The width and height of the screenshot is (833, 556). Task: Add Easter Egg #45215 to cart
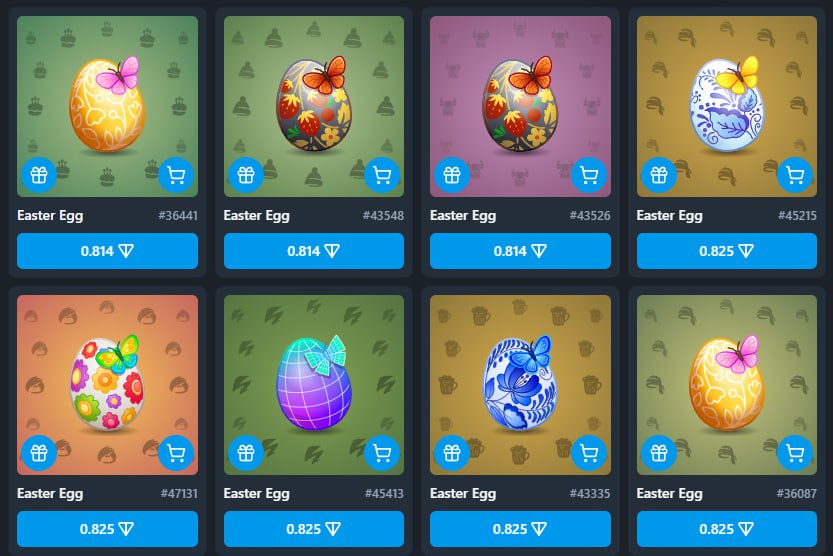pyautogui.click(x=795, y=175)
